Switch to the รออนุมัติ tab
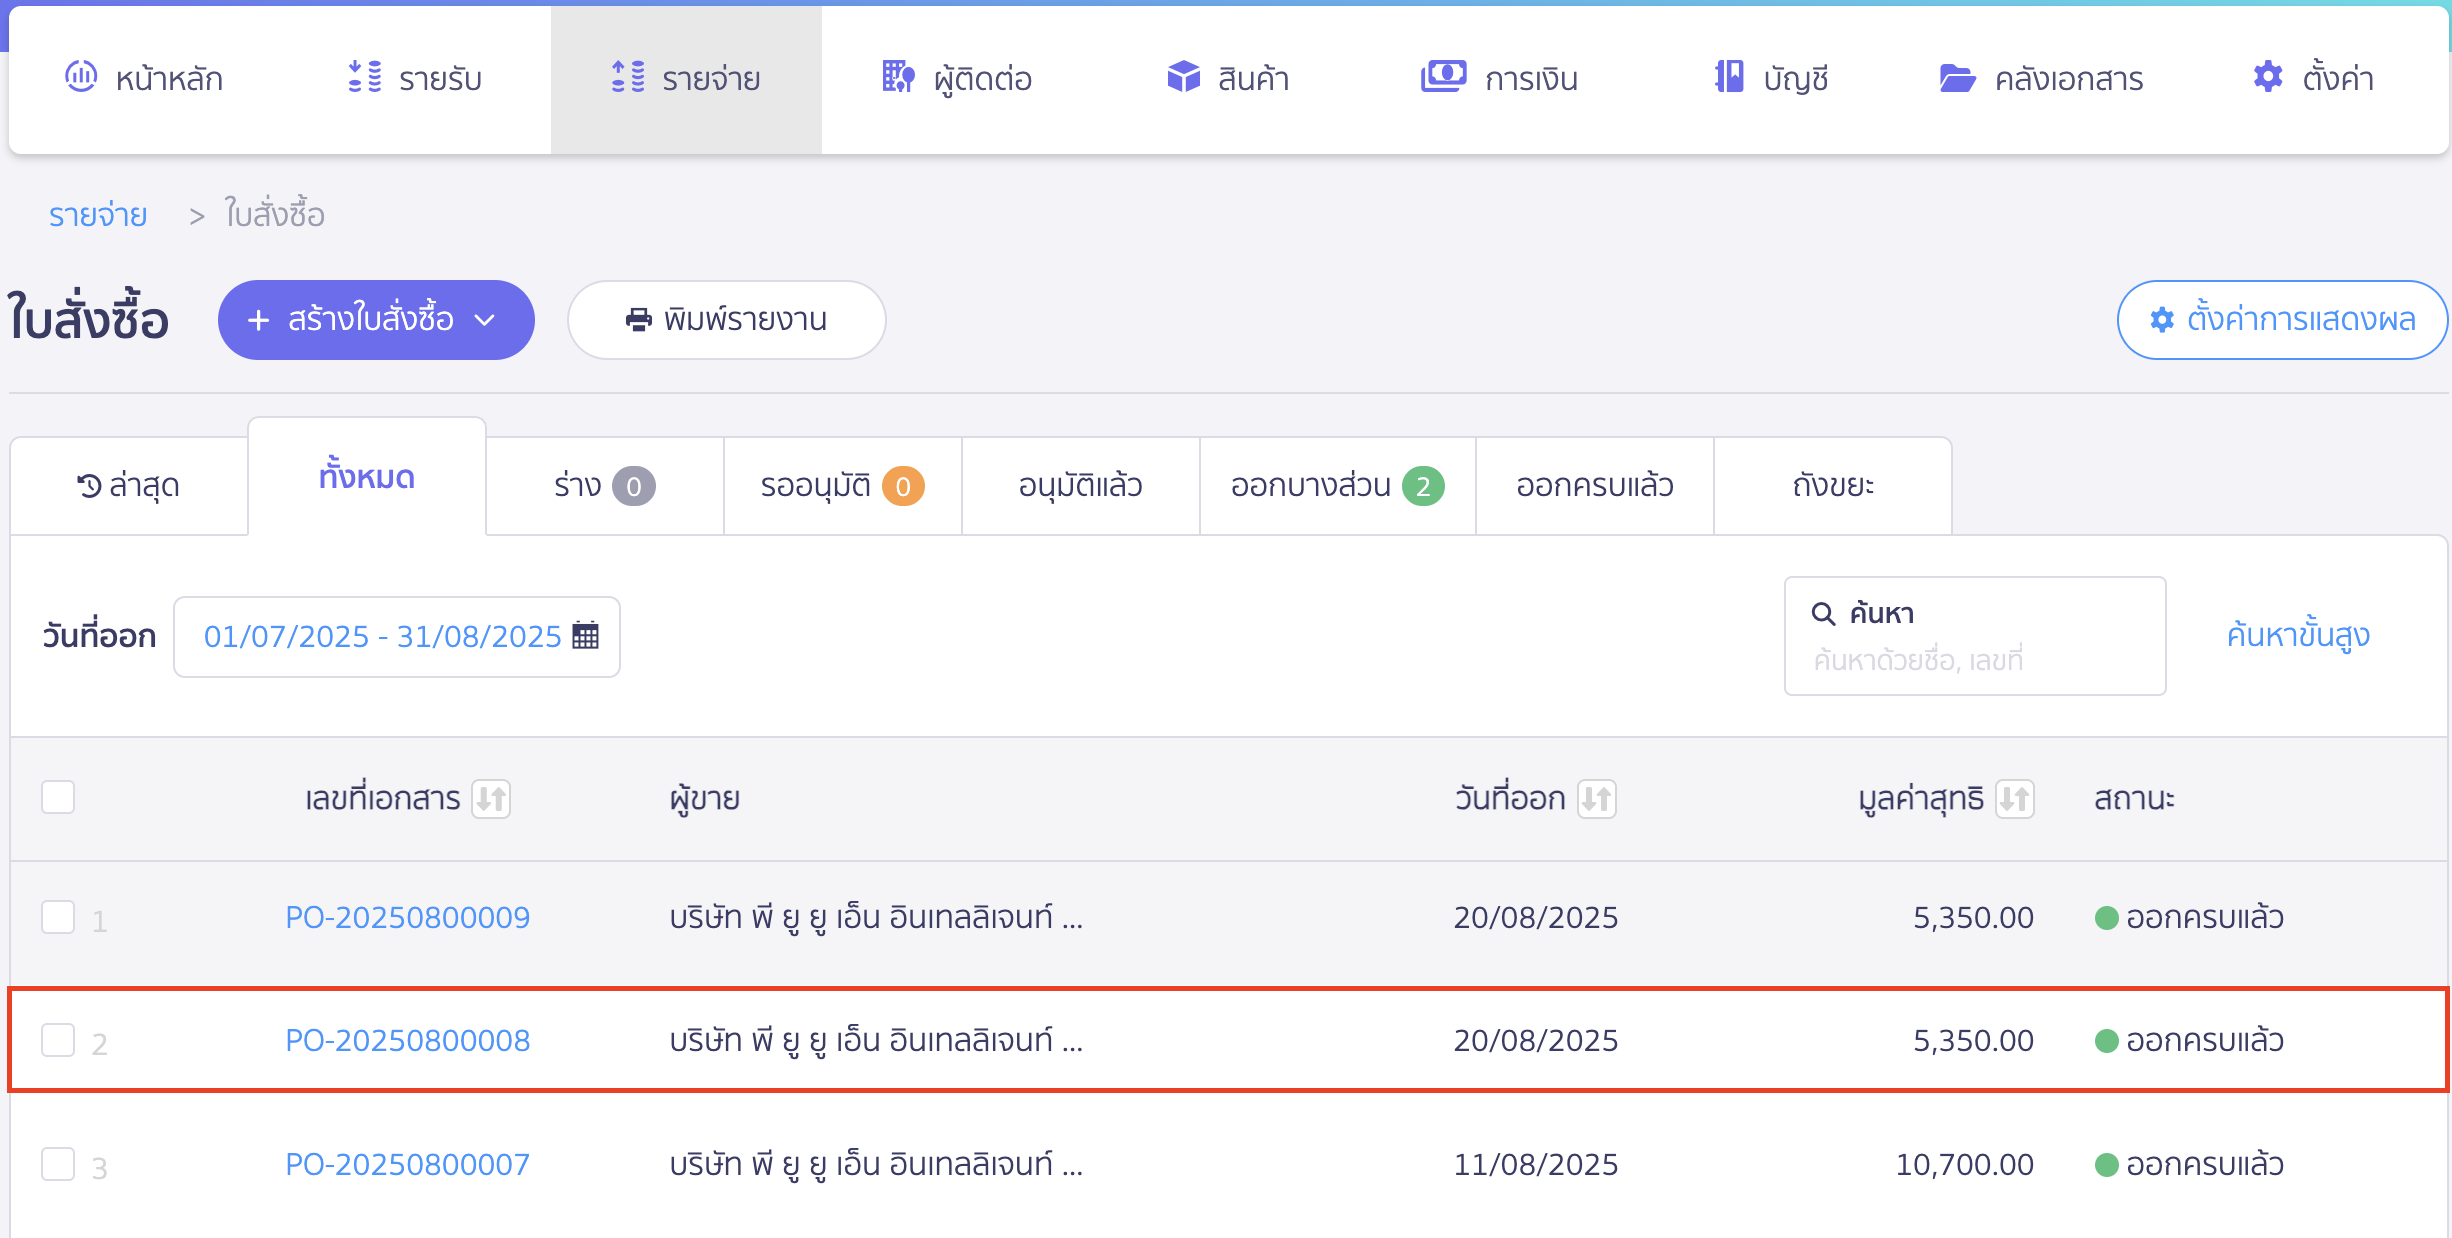Viewport: 2452px width, 1238px height. (x=843, y=486)
